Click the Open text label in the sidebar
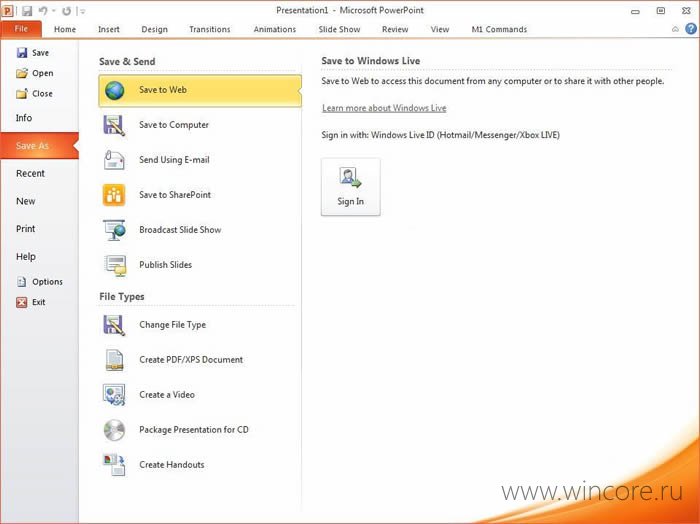Image resolution: width=700 pixels, height=524 pixels. tap(42, 73)
